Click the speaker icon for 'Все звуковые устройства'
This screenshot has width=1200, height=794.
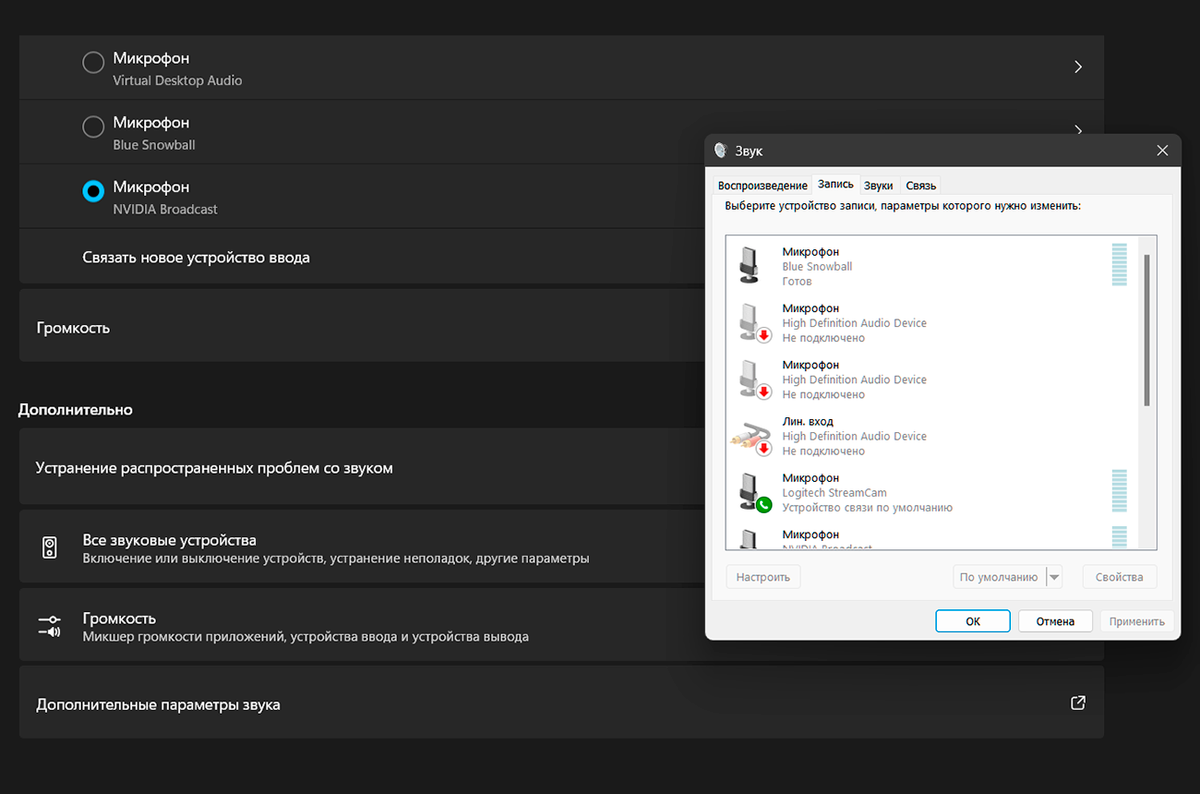50,547
